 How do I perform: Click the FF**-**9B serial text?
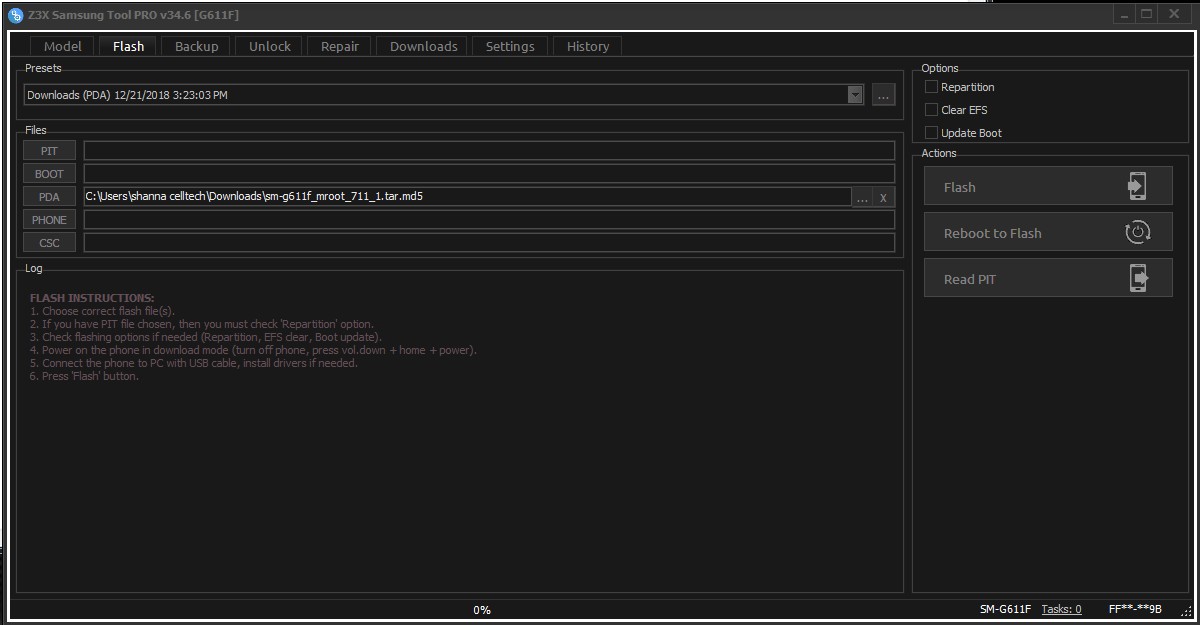pyautogui.click(x=1135, y=609)
